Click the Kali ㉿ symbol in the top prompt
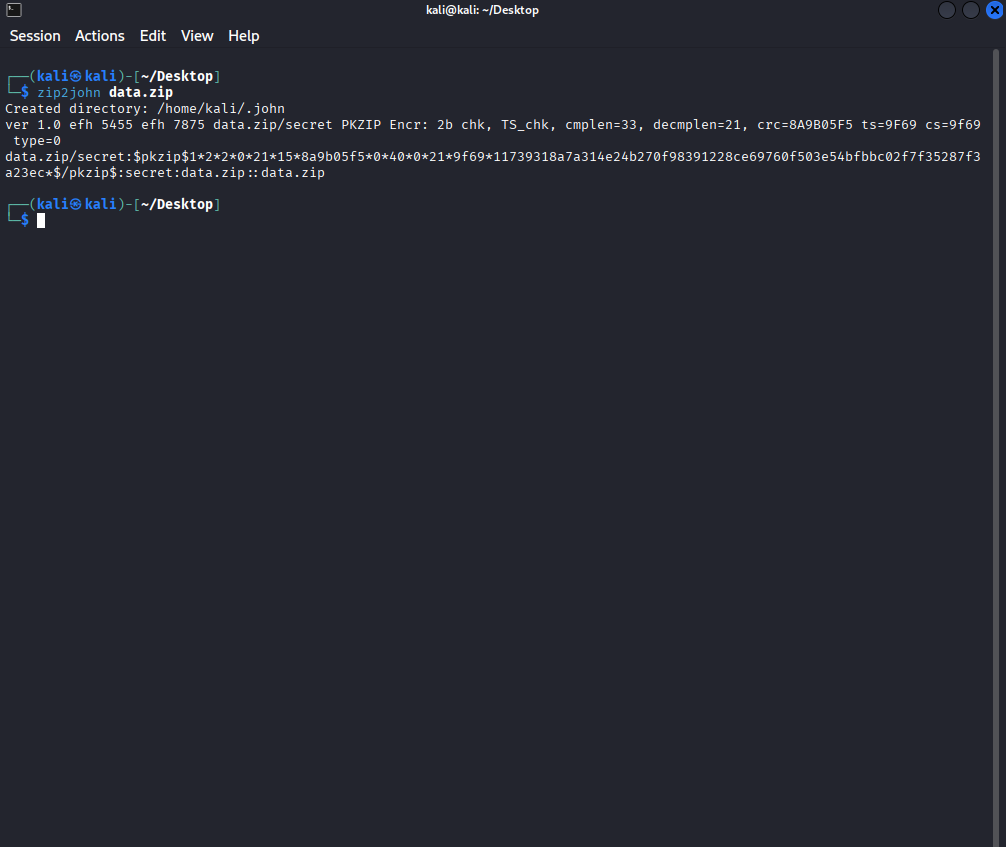1006x847 pixels. tap(75, 76)
